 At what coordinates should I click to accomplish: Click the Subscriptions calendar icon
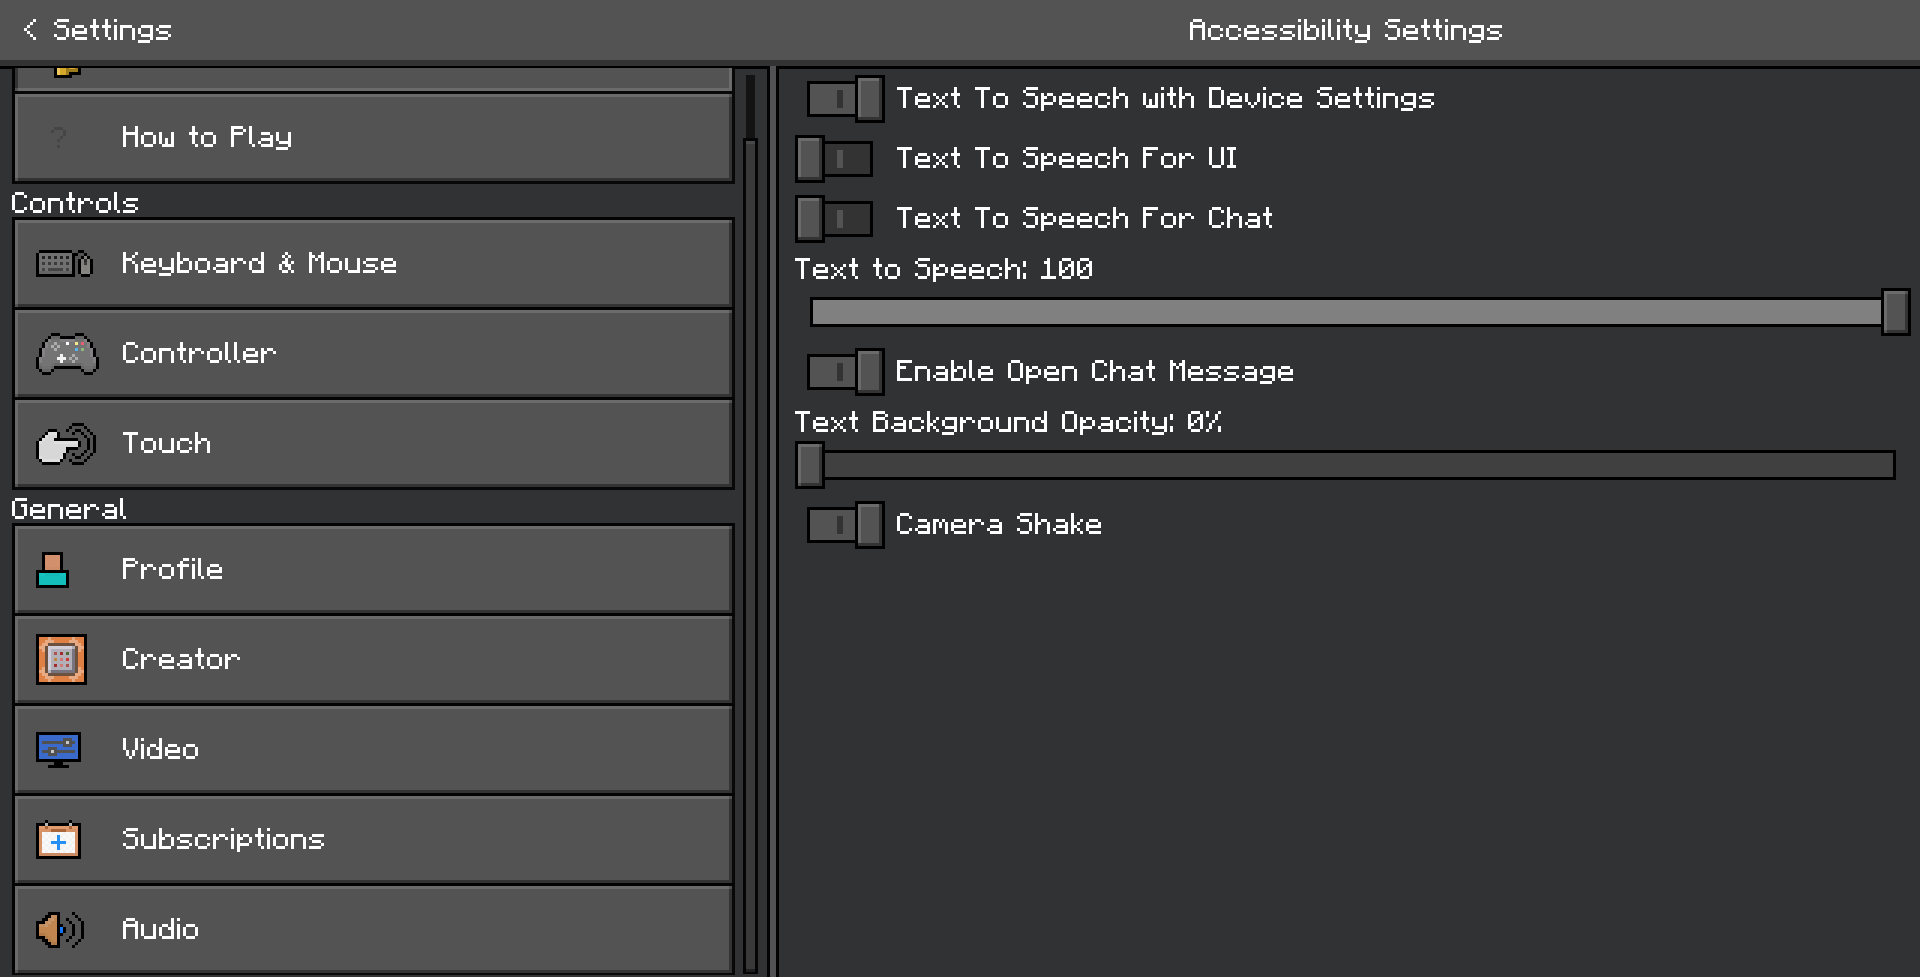coord(58,840)
